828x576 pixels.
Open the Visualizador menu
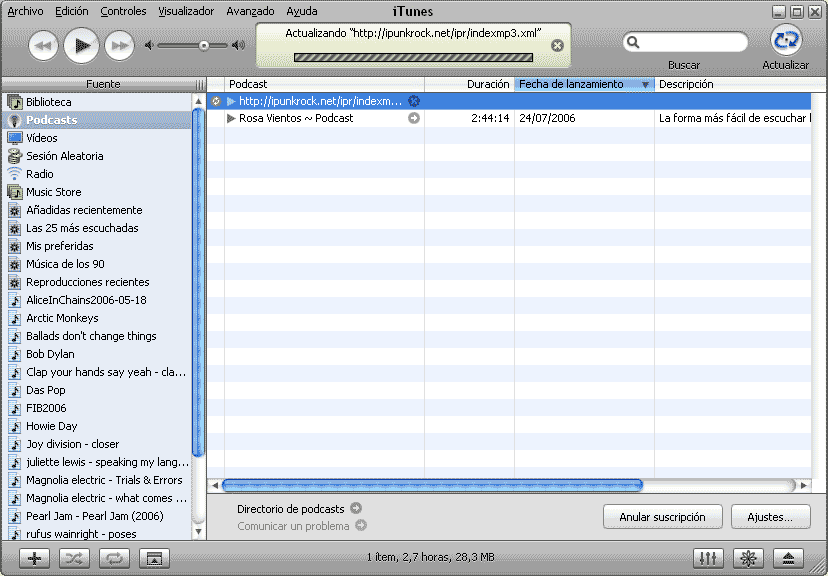click(186, 11)
